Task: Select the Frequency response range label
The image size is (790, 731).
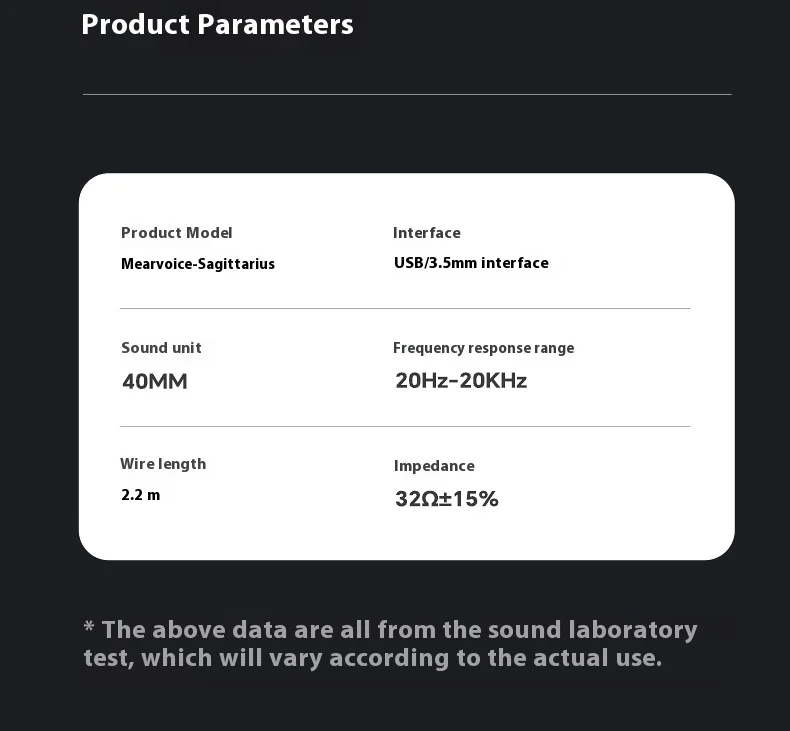Action: [x=484, y=348]
